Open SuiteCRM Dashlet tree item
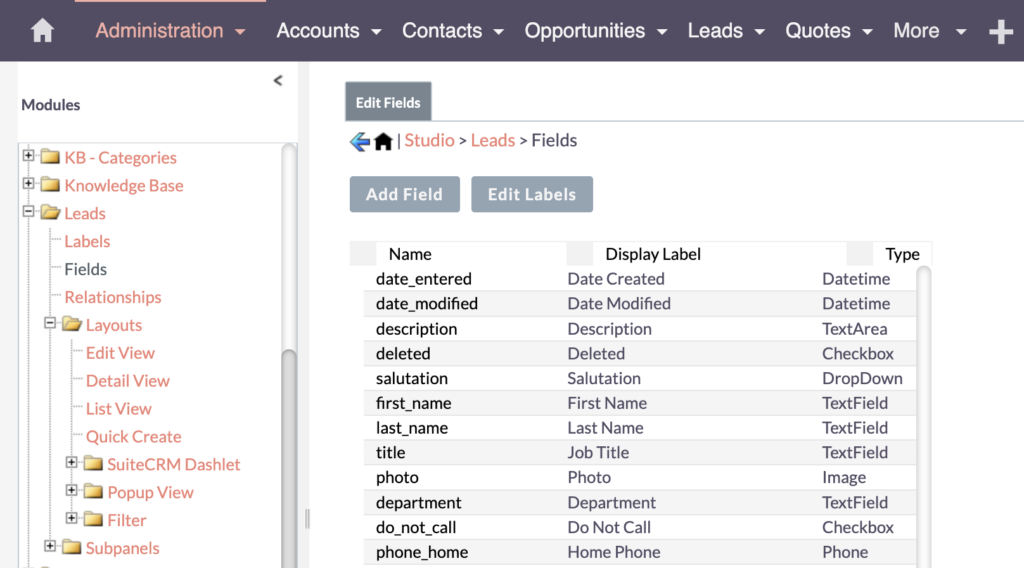The height and width of the screenshot is (568, 1024). 174,464
